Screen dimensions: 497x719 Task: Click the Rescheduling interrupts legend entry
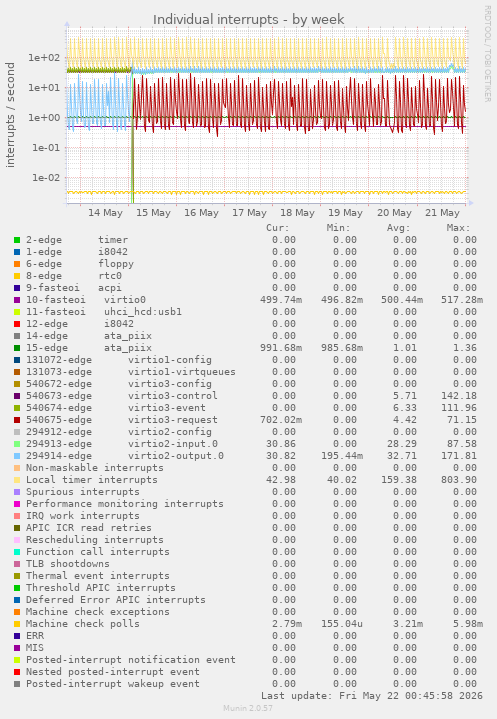[94, 540]
